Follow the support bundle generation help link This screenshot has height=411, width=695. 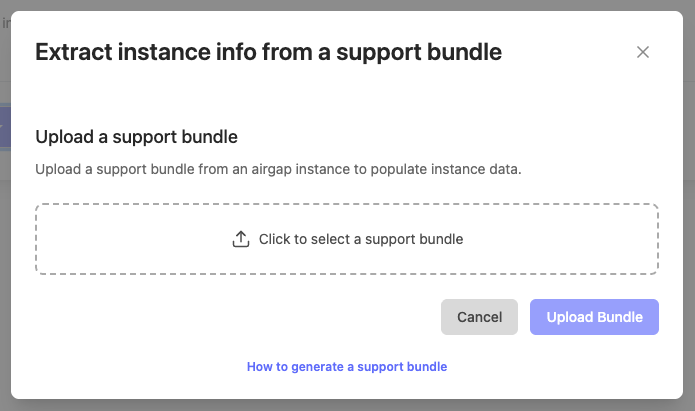[x=347, y=367]
